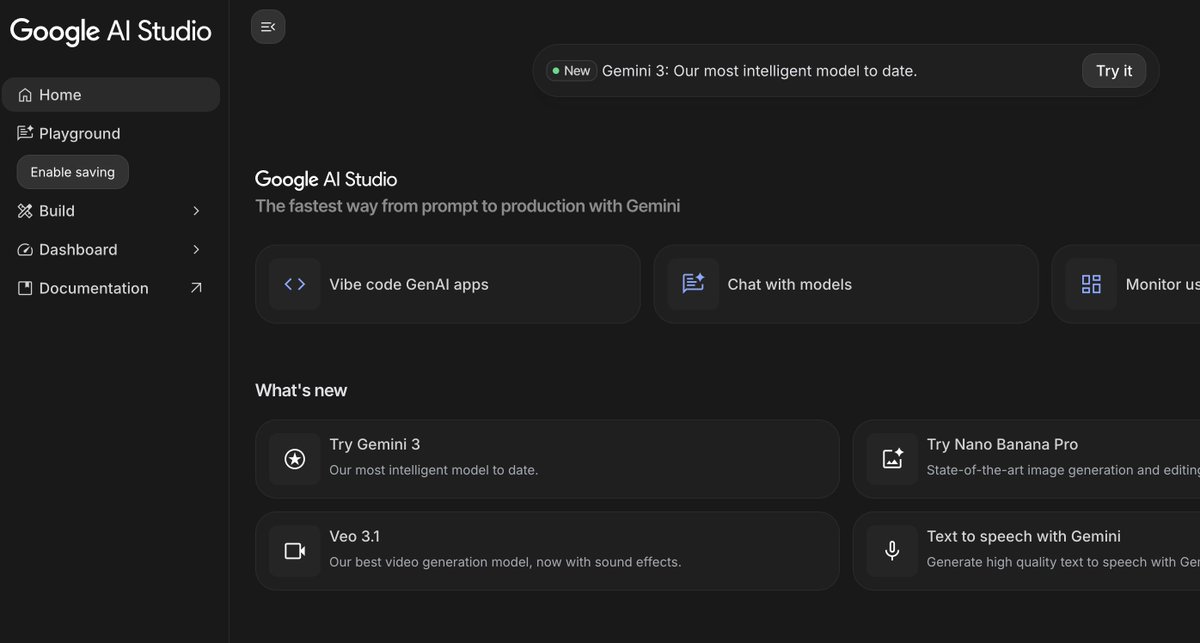Open the Vibe code GenAI apps card
Screen dimensions: 1200x643
pyautogui.click(x=448, y=284)
